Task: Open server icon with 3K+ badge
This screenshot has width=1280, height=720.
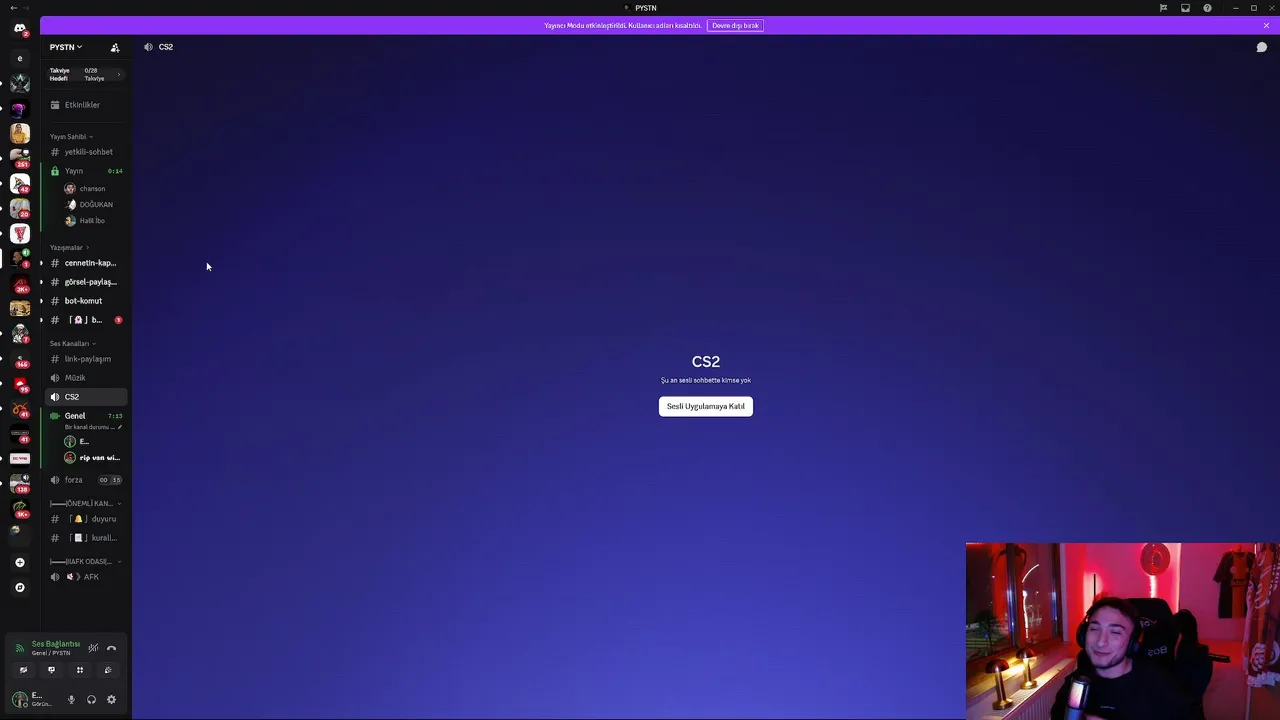Action: (x=20, y=284)
